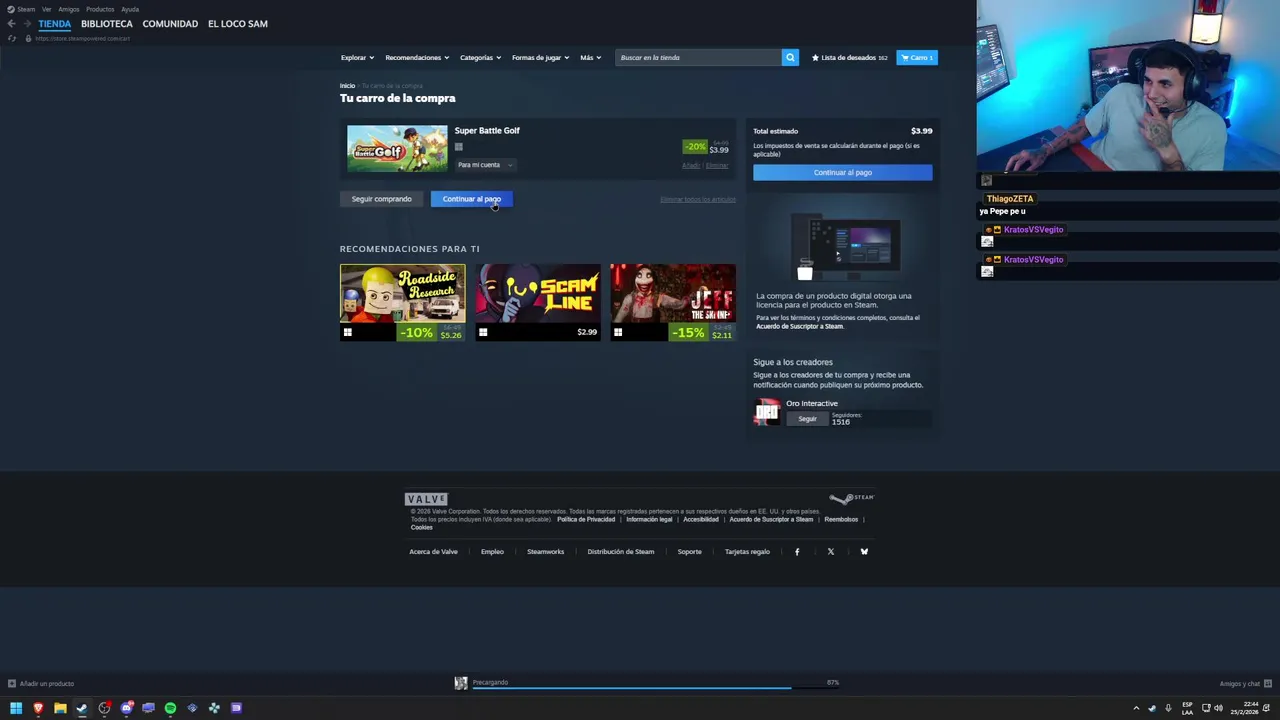Reload the page with the refresh icon
Screen dimensions: 1280x720
(12, 38)
